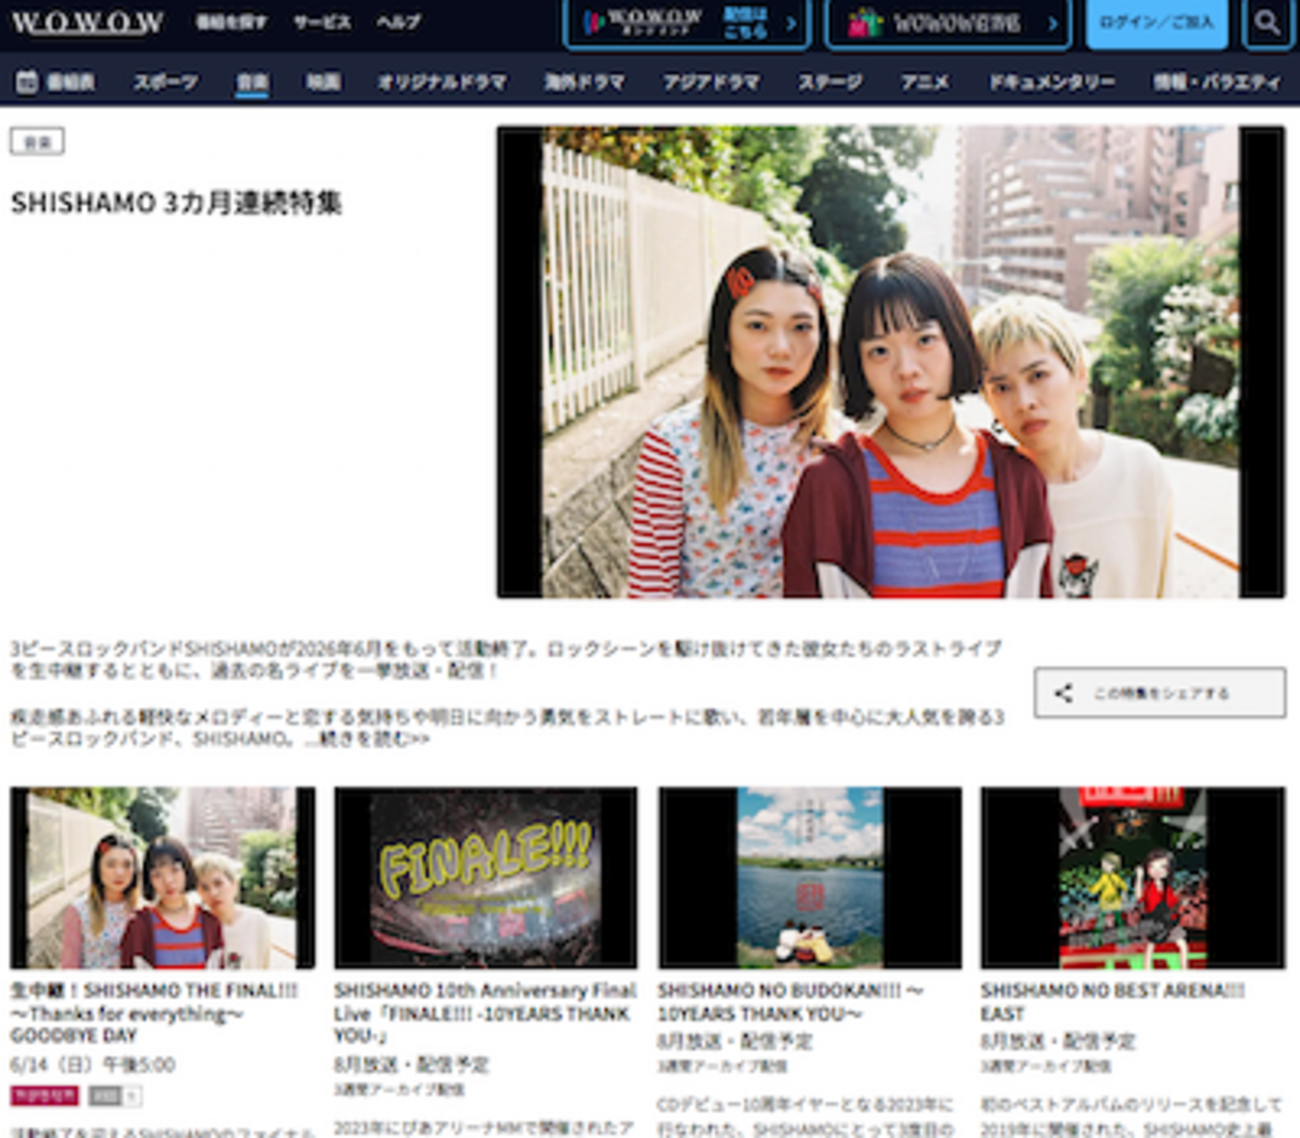Screen dimensions: 1300x1138
Task: Click the red tag under 6/14 broadcast
Action: 44,1096
